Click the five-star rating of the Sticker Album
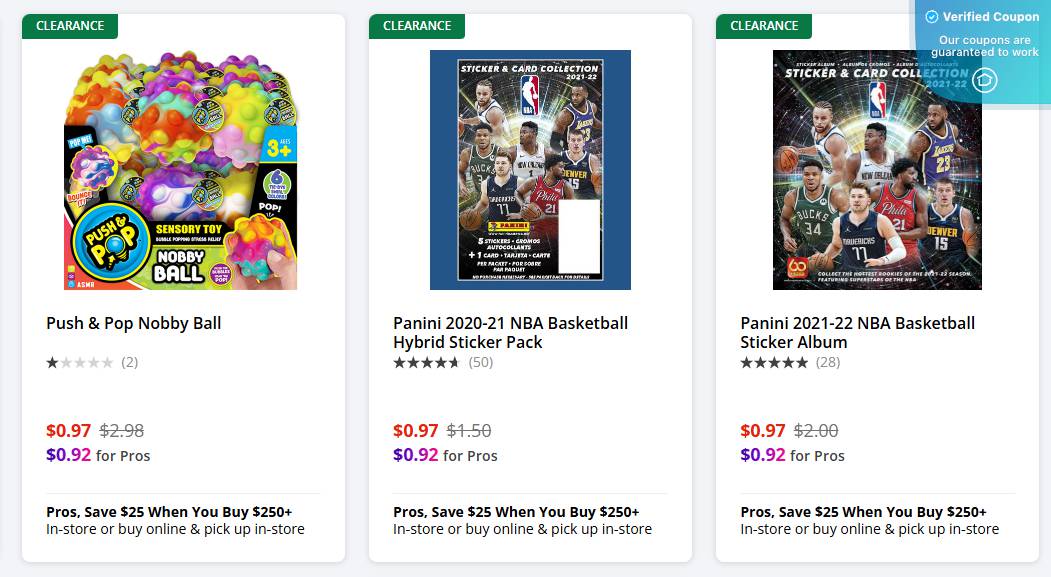This screenshot has width=1051, height=577. (774, 362)
